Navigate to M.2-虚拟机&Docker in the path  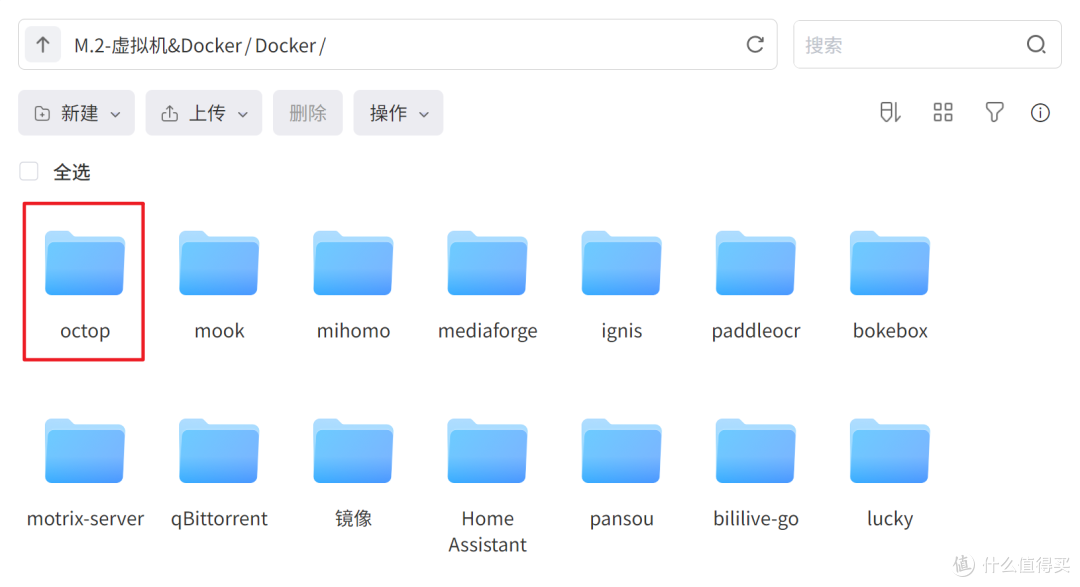(x=158, y=45)
